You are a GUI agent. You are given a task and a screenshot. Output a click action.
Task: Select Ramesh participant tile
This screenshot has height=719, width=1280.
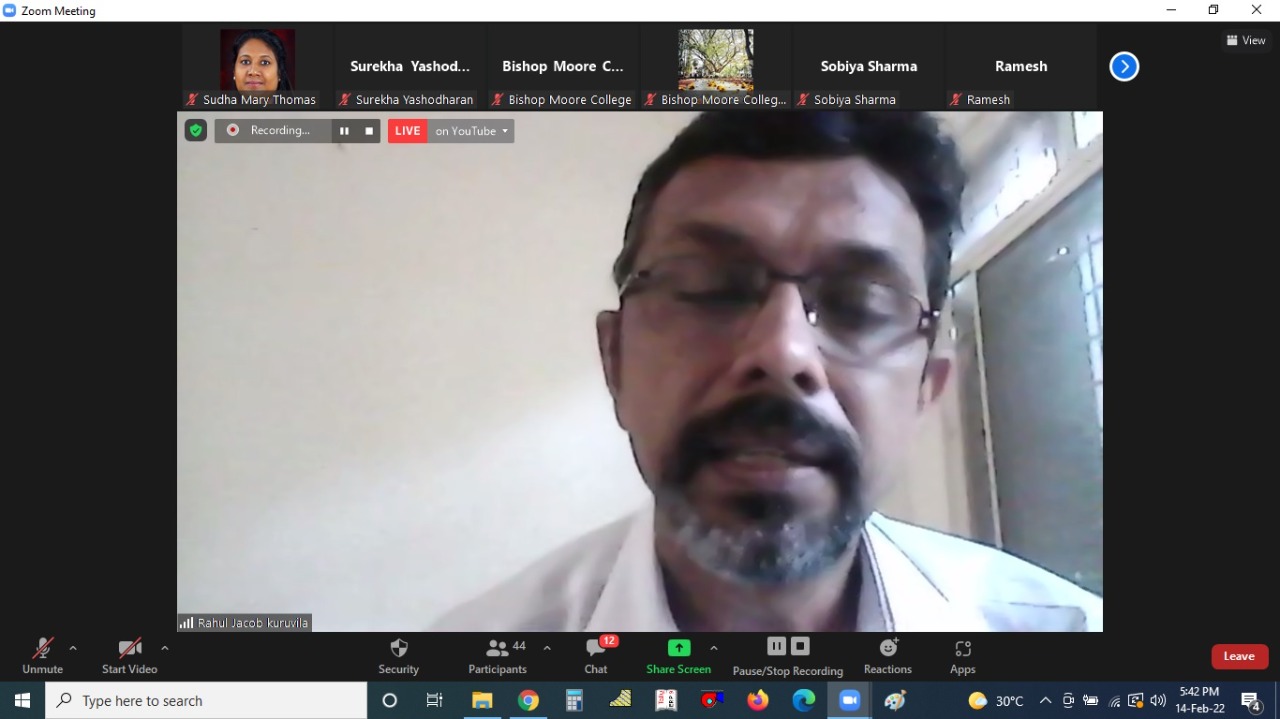click(x=1021, y=67)
